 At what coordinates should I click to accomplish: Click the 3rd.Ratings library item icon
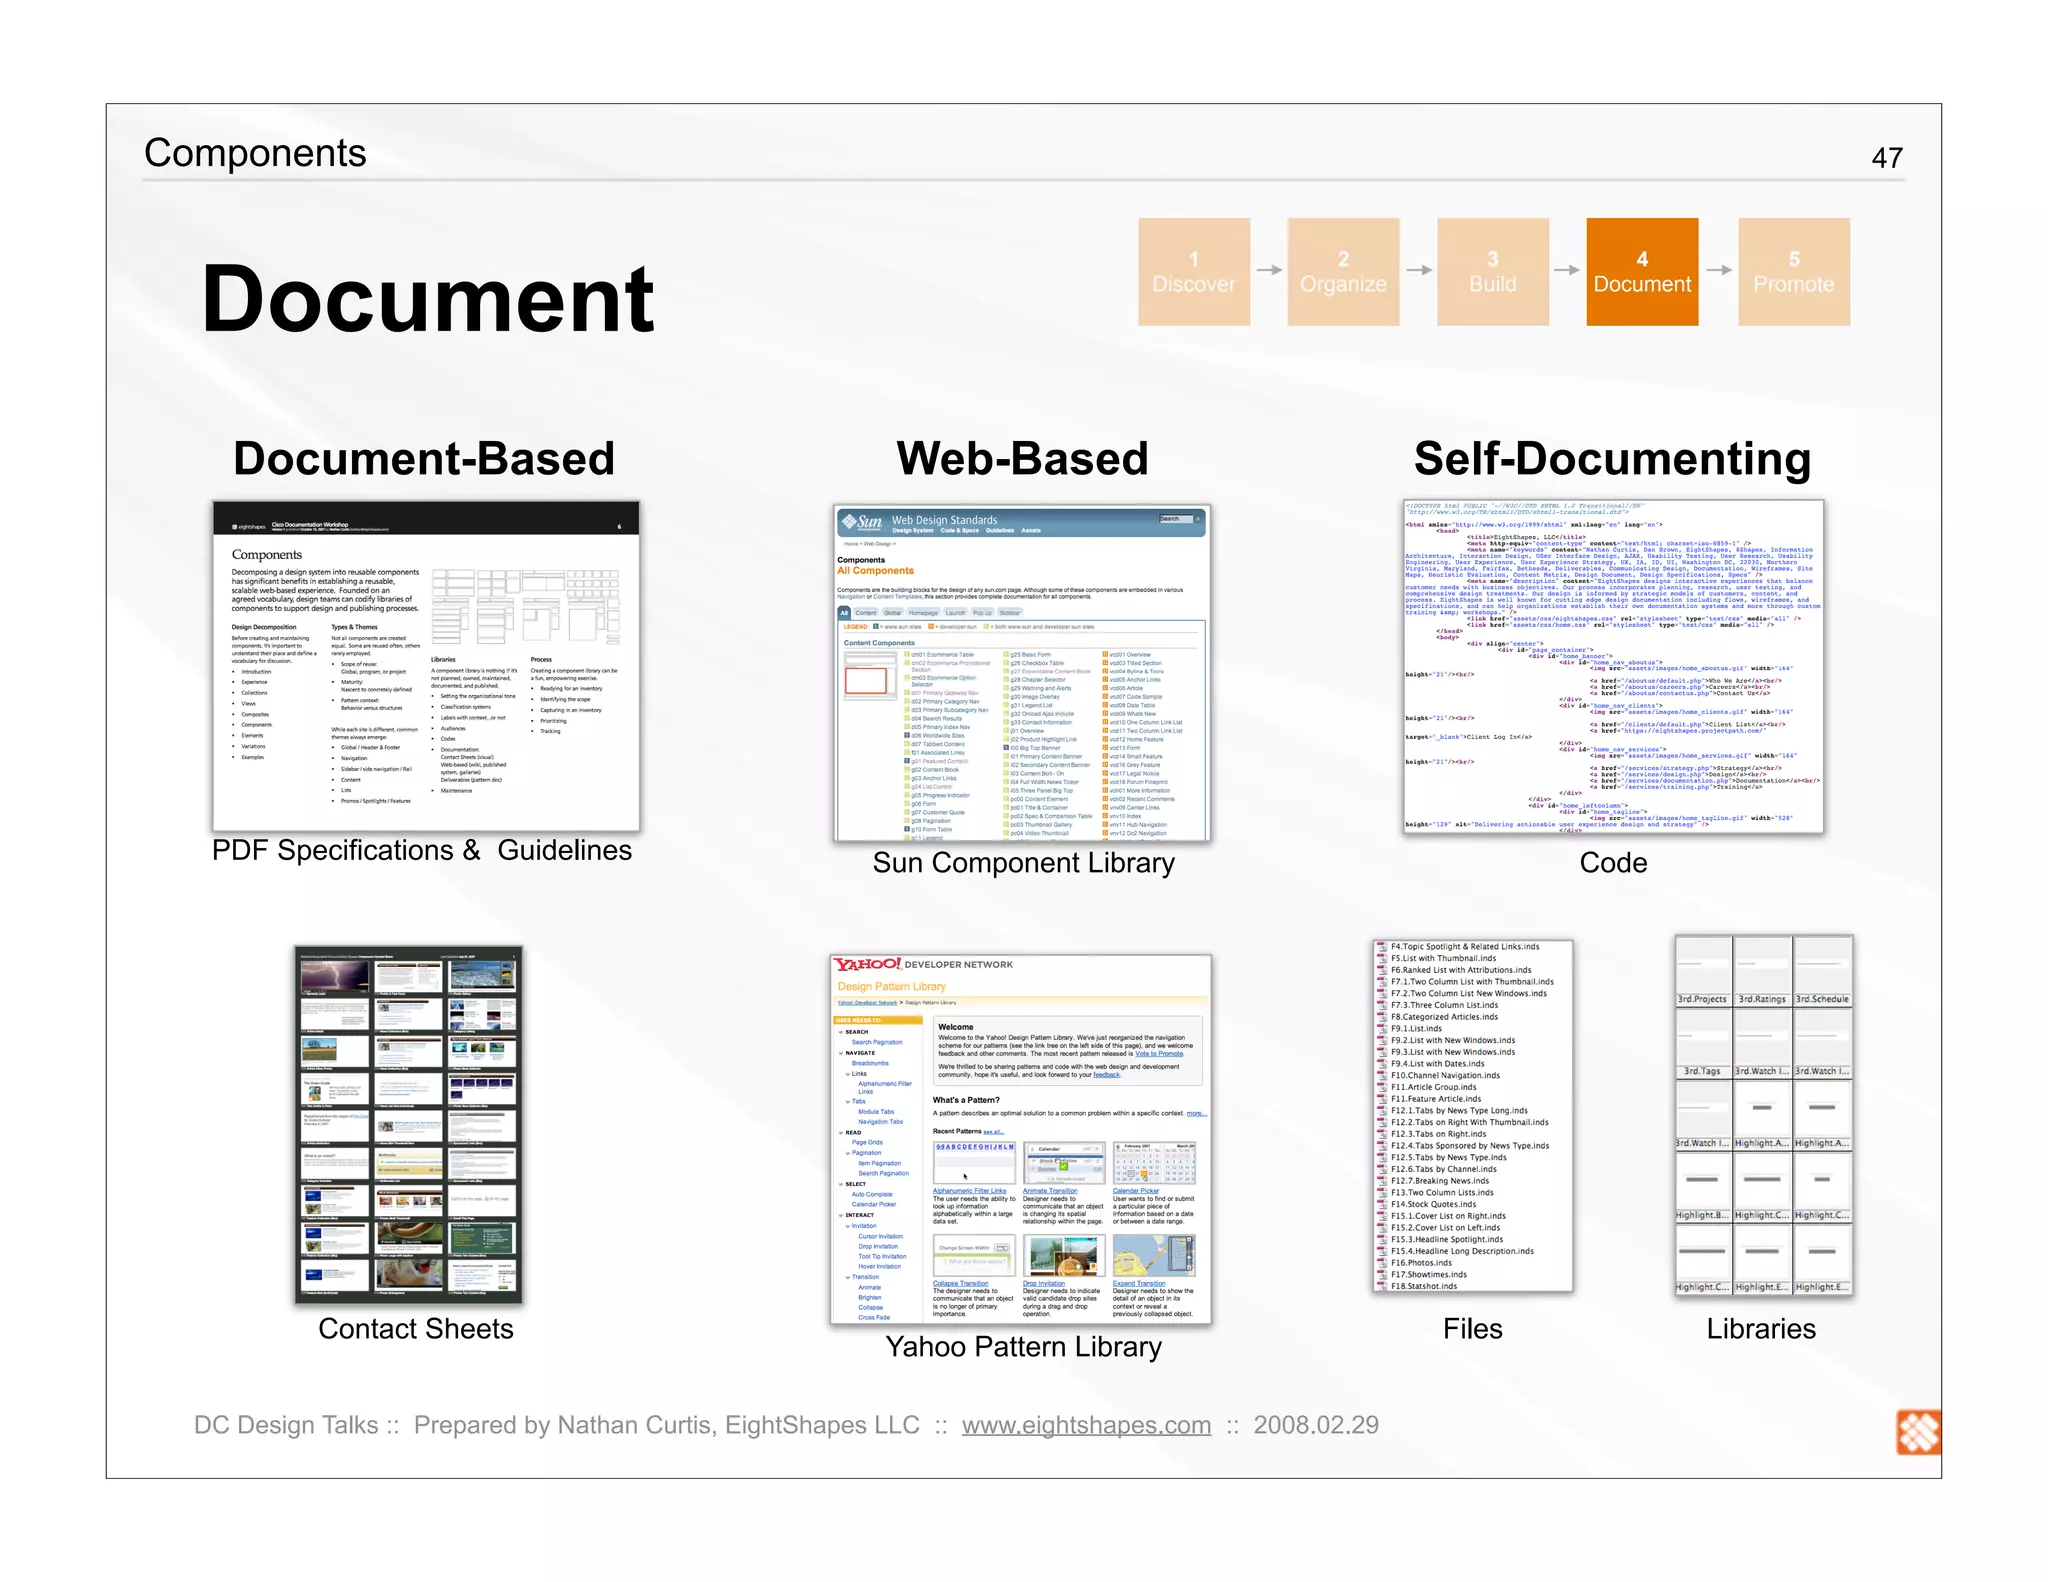pos(1762,966)
